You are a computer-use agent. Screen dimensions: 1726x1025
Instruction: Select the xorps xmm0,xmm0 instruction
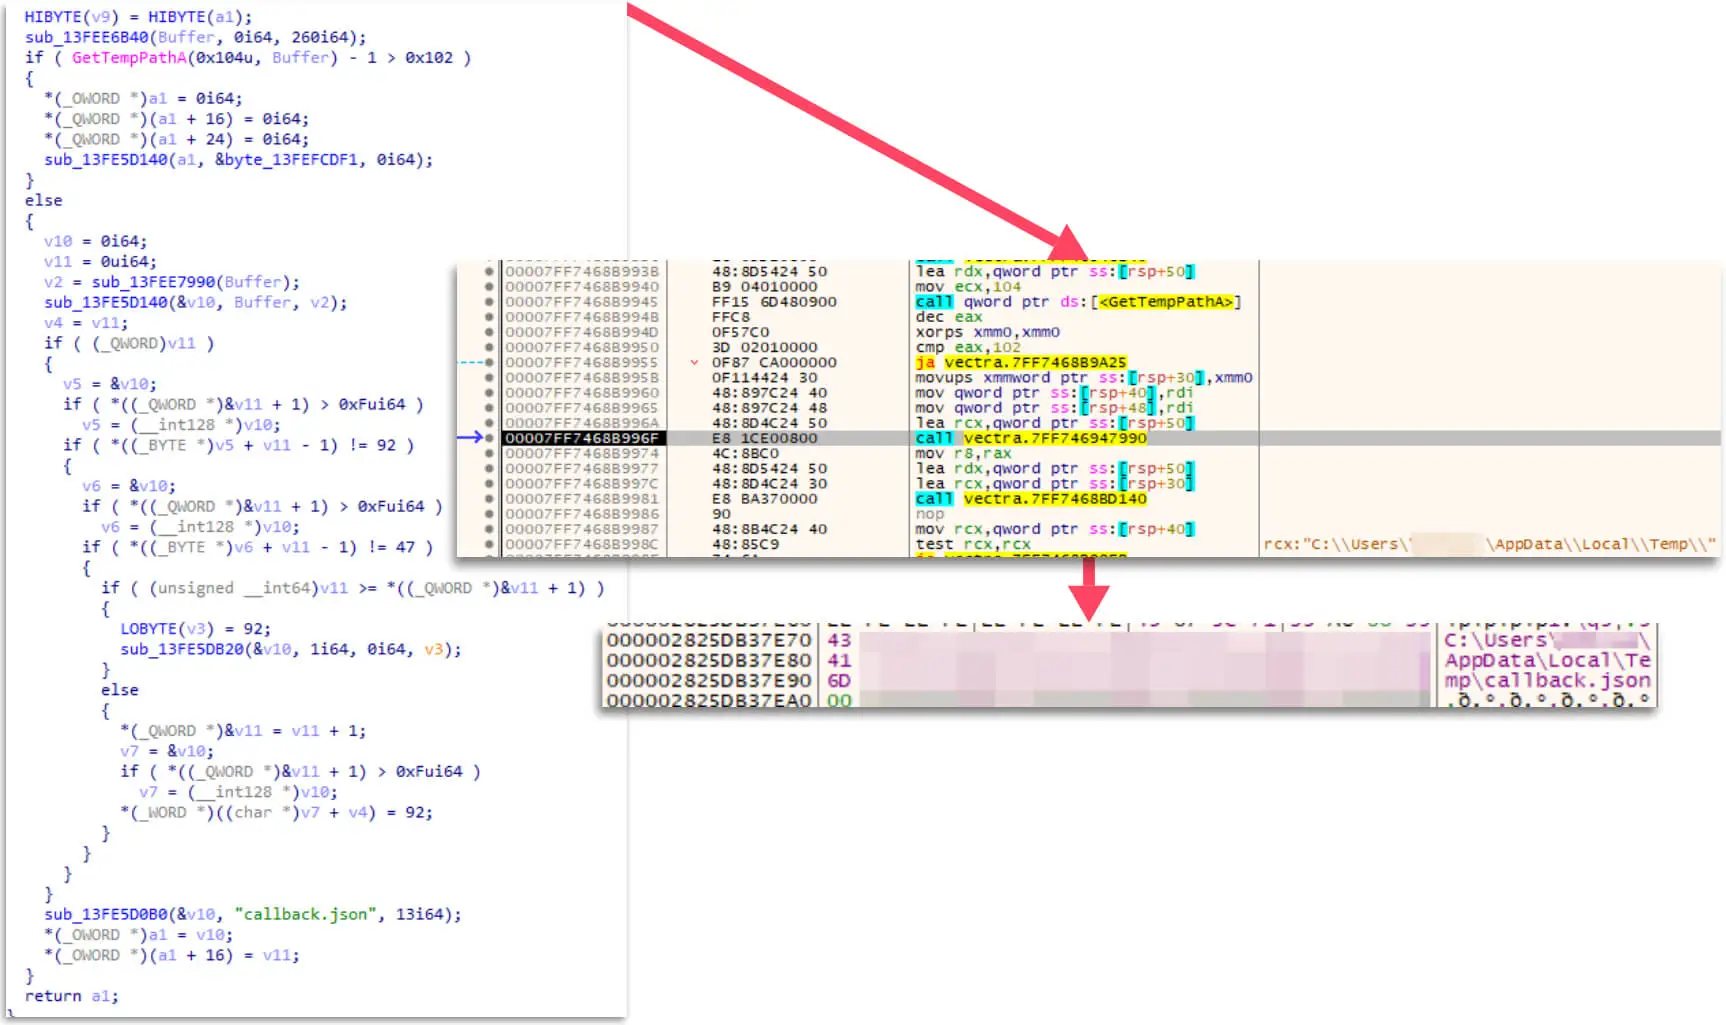pos(987,332)
